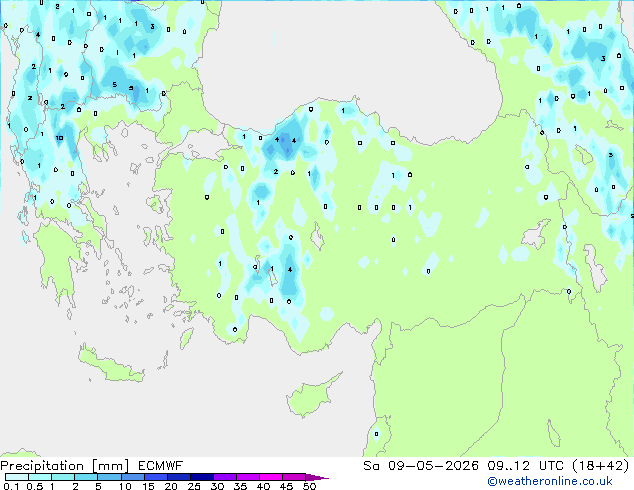Click the date 'Sa 09-05-2026'
The width and height of the screenshot is (634, 490).
click(x=421, y=466)
